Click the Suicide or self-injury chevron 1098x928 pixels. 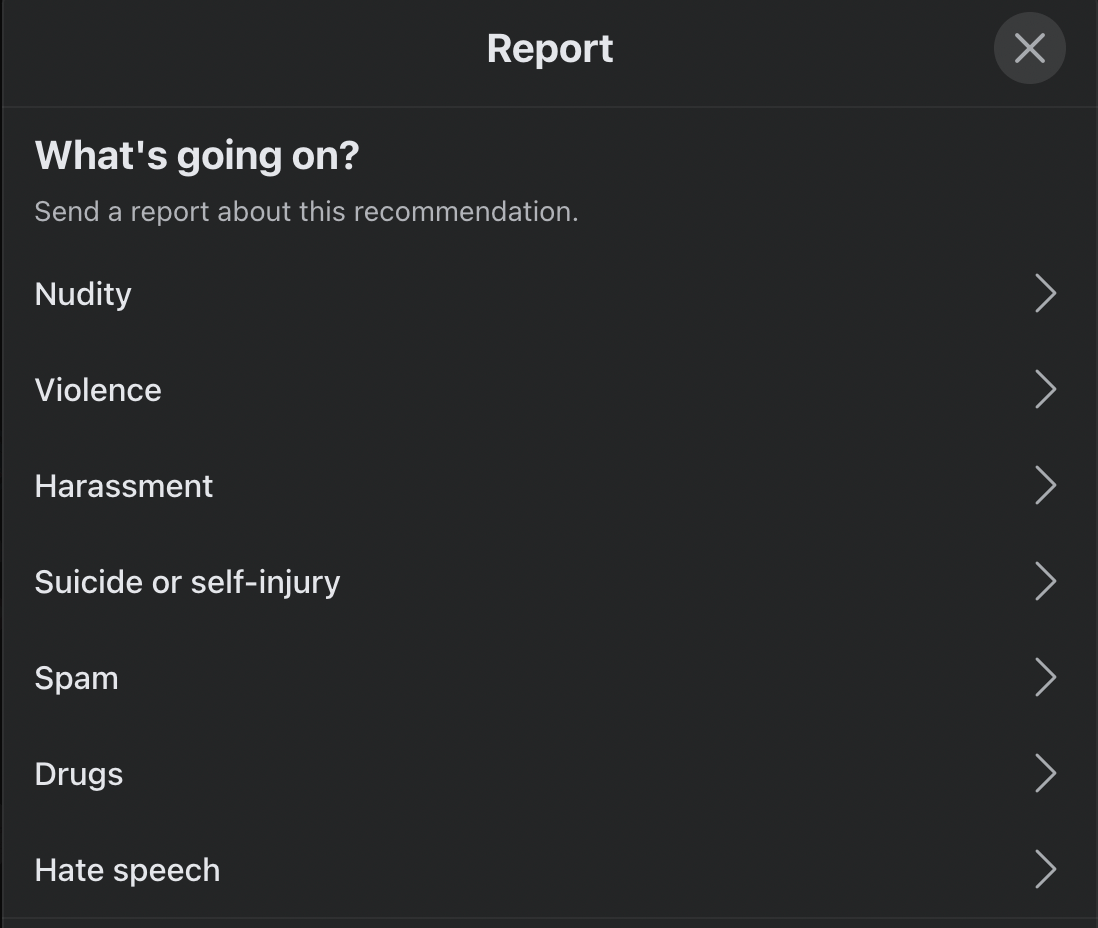click(1045, 582)
